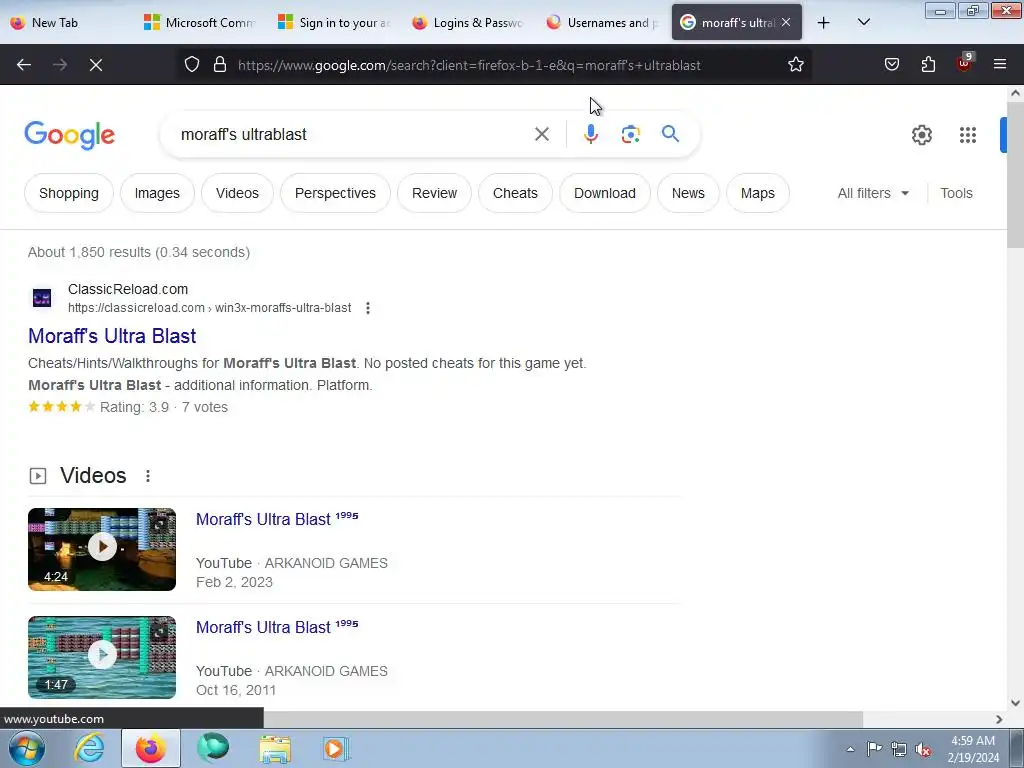This screenshot has width=1024, height=768.
Task: Select Download filter chip
Action: [605, 193]
